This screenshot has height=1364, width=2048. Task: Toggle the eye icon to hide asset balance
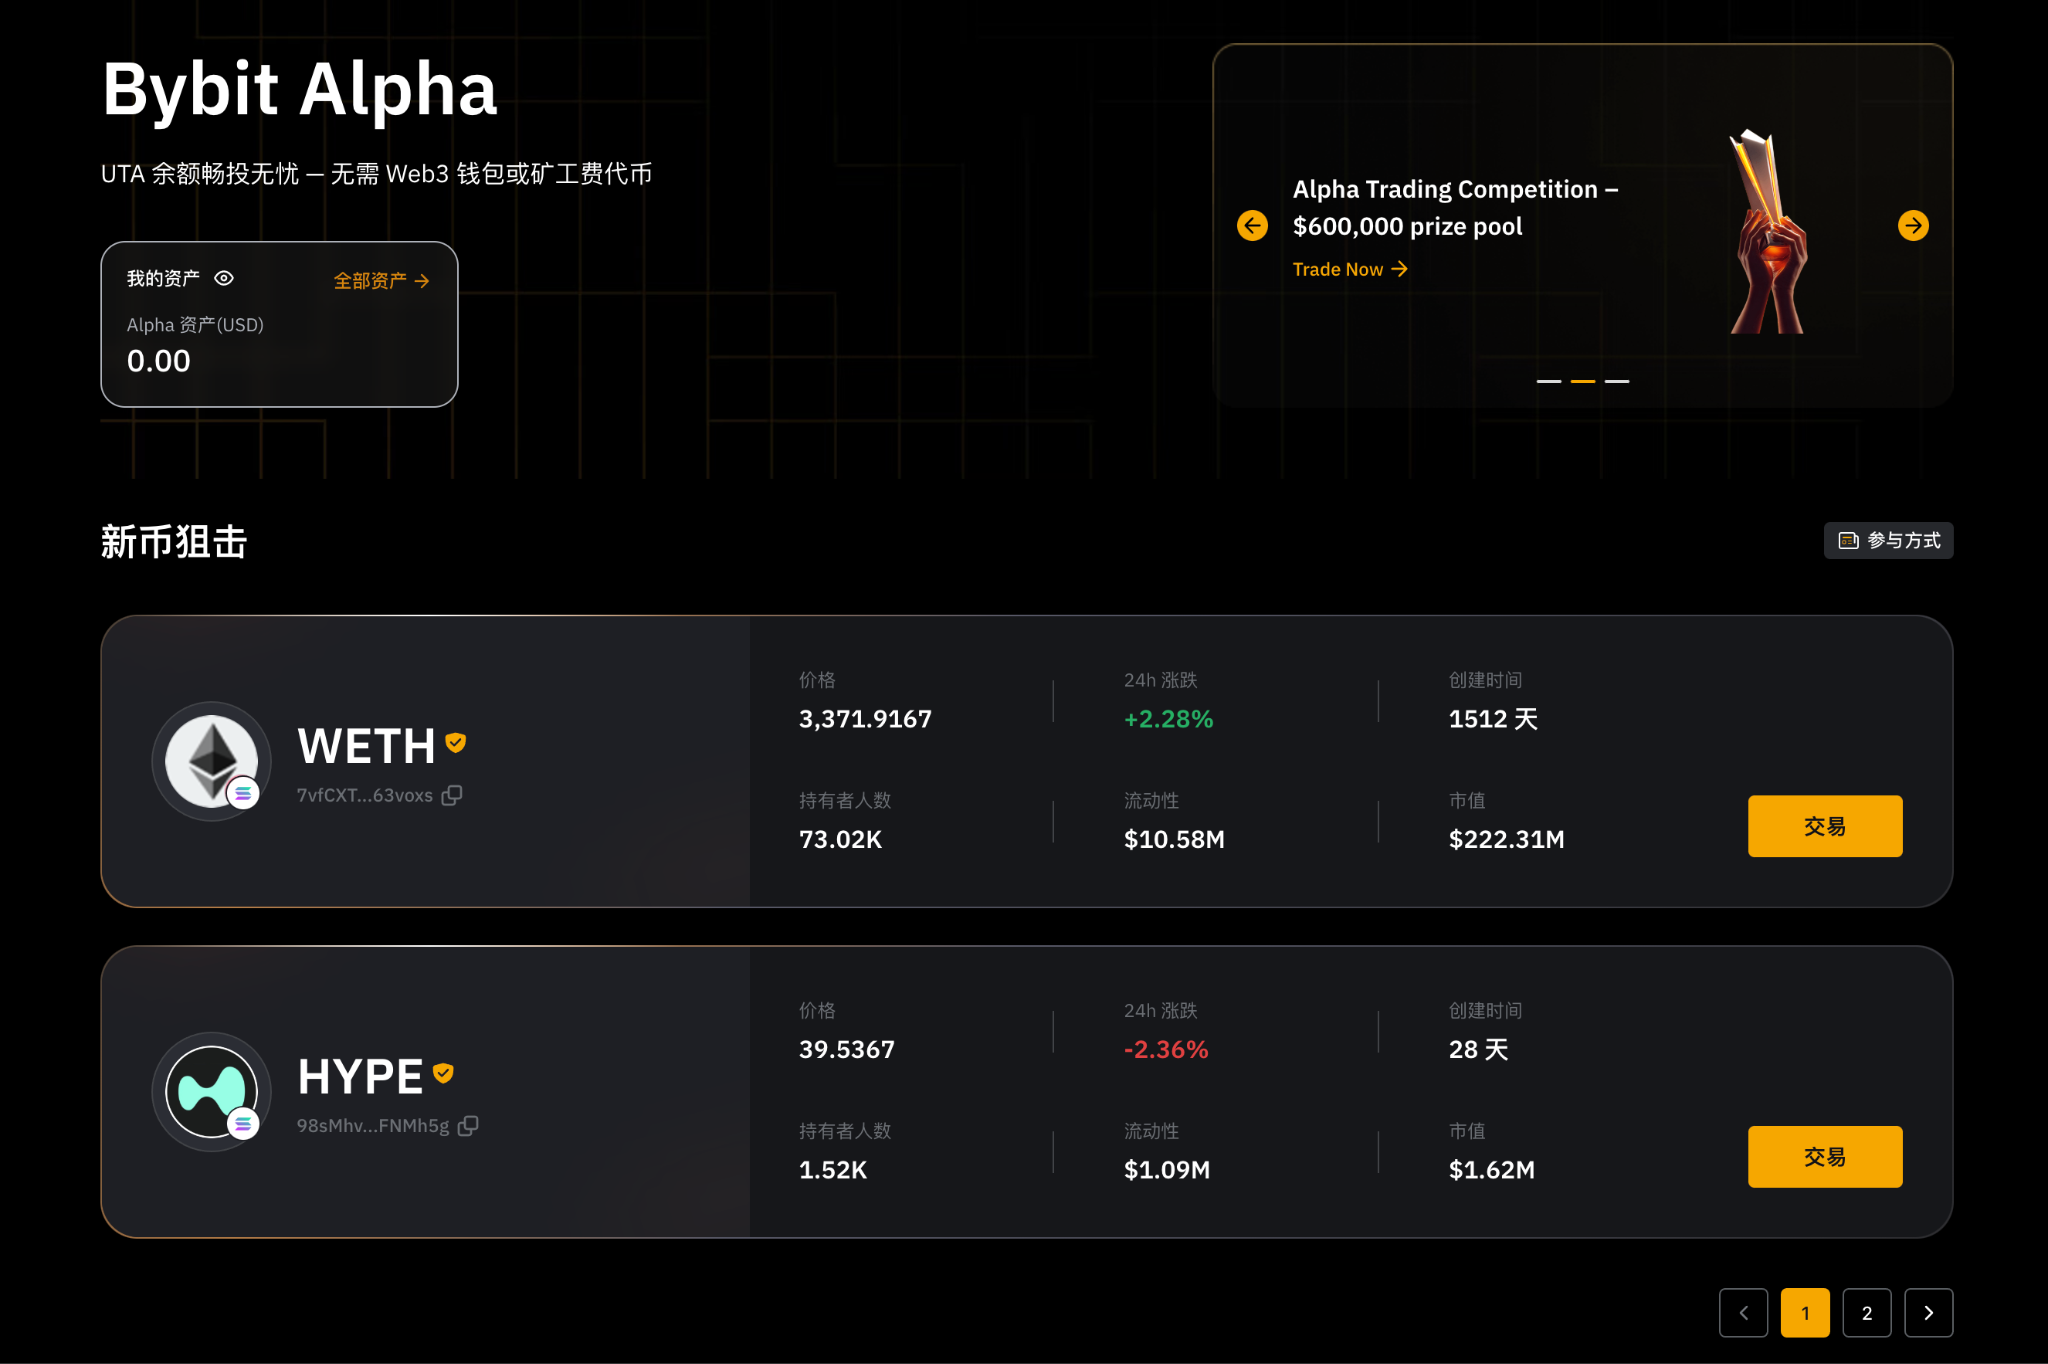click(224, 278)
